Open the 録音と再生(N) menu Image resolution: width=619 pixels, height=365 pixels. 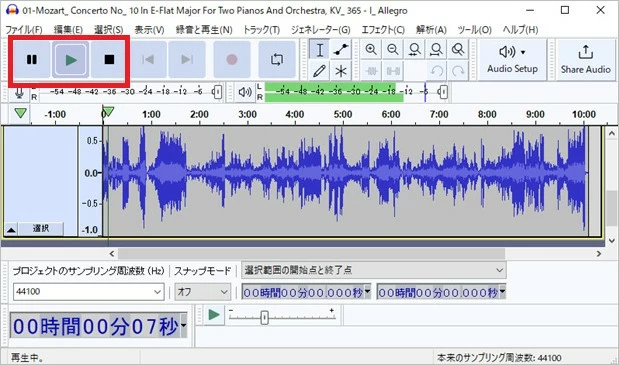click(204, 30)
